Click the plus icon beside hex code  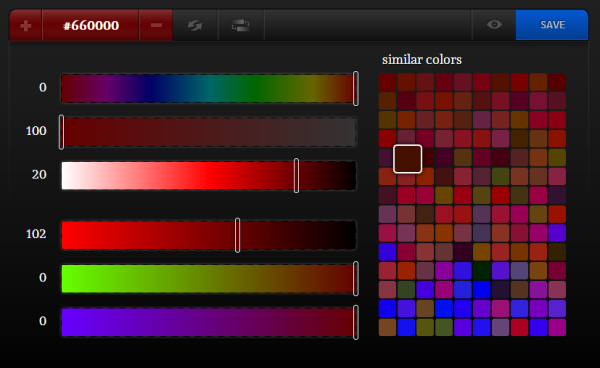[x=25, y=26]
